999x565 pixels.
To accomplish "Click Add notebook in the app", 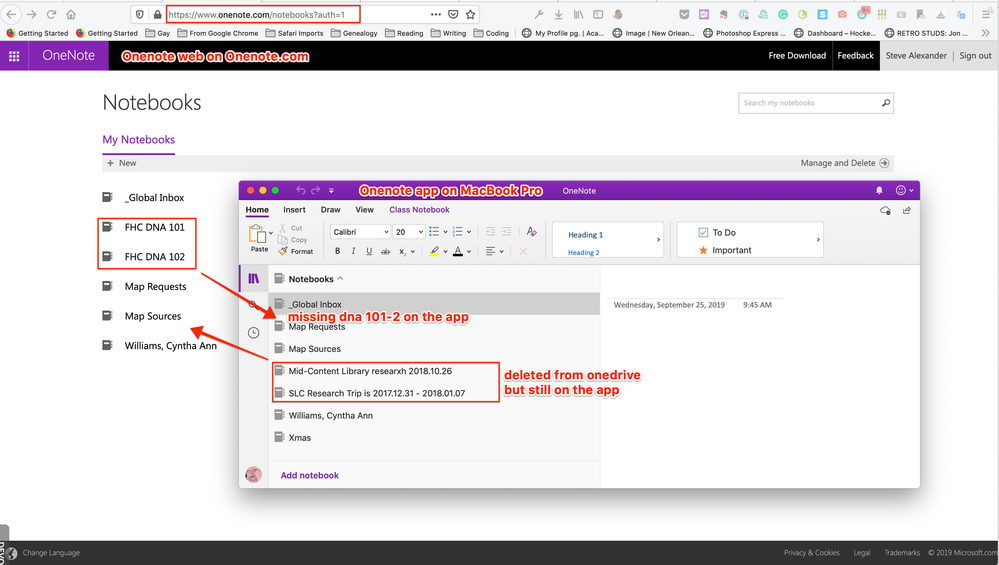I will (310, 475).
